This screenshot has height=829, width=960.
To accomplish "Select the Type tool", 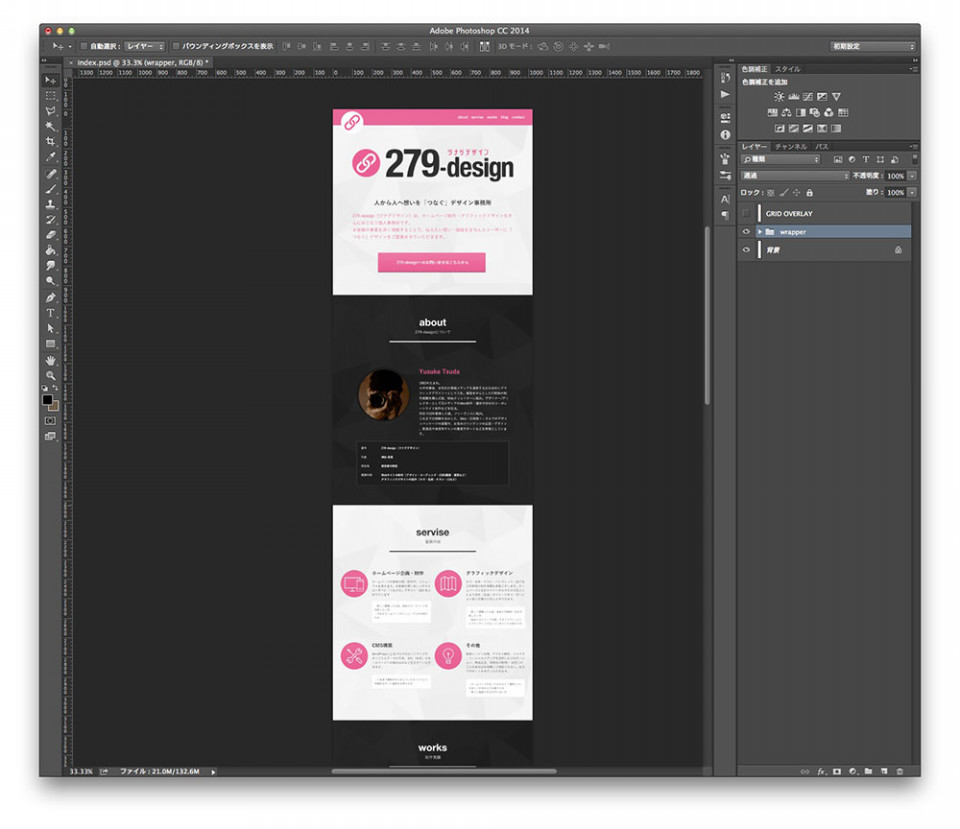I will coord(50,313).
